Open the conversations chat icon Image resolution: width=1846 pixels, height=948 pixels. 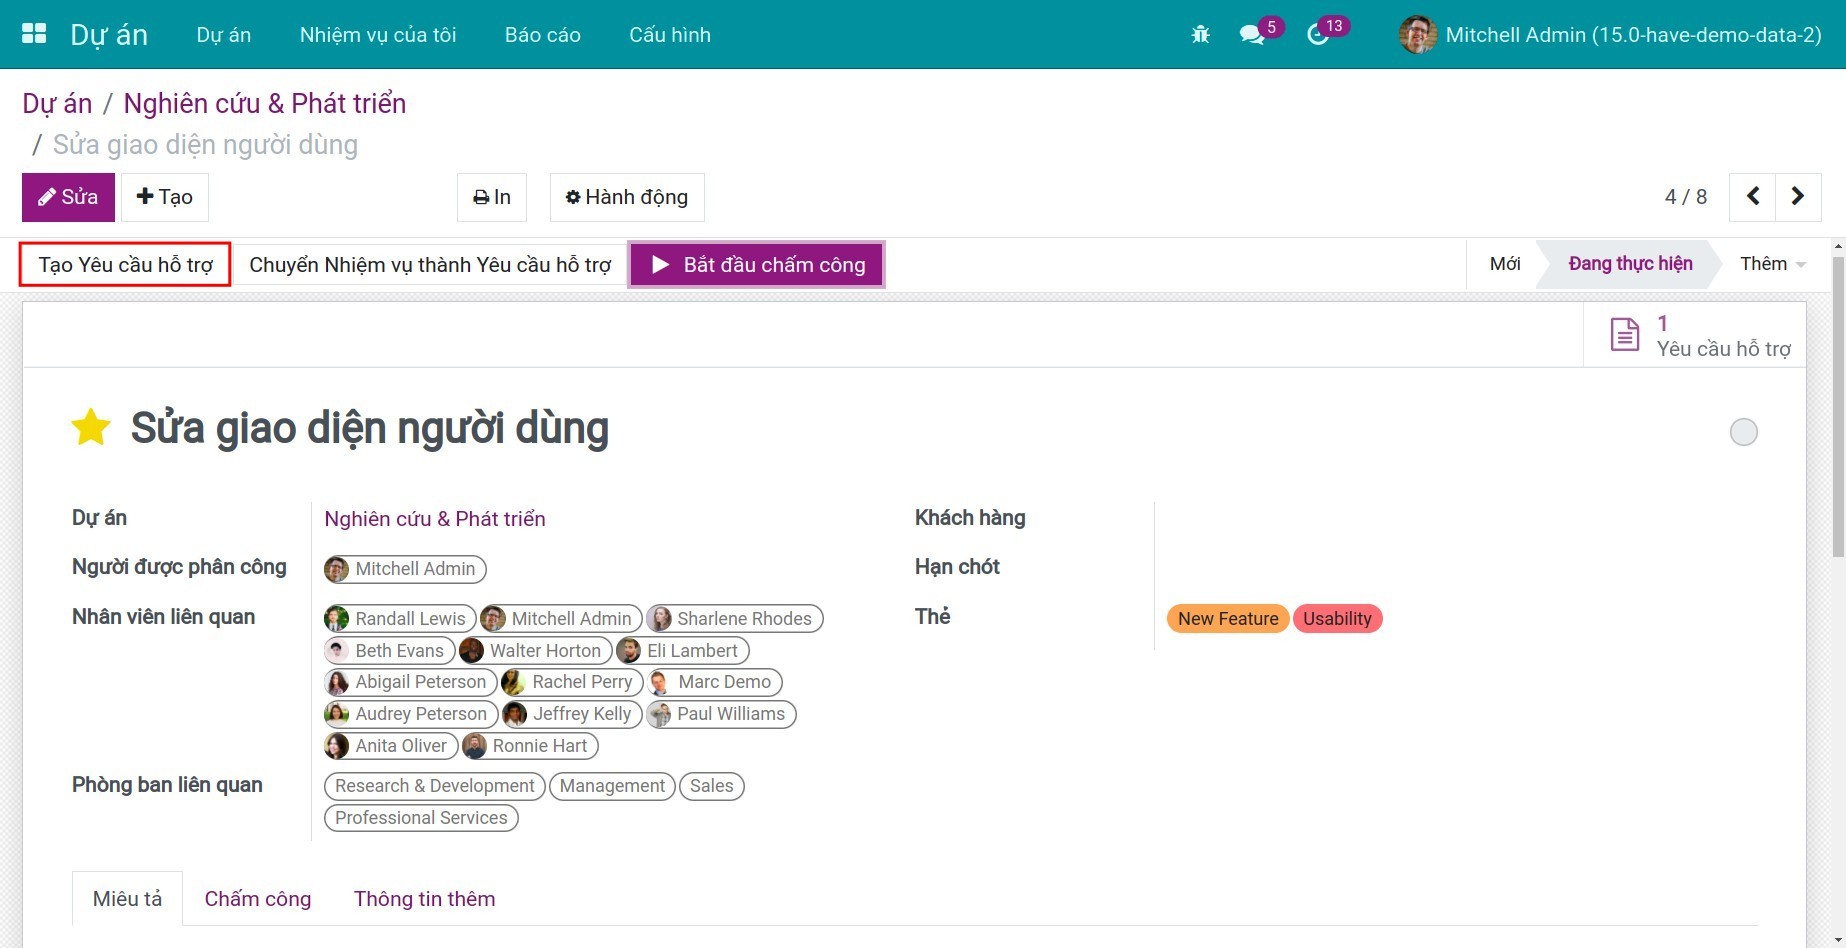click(x=1251, y=35)
